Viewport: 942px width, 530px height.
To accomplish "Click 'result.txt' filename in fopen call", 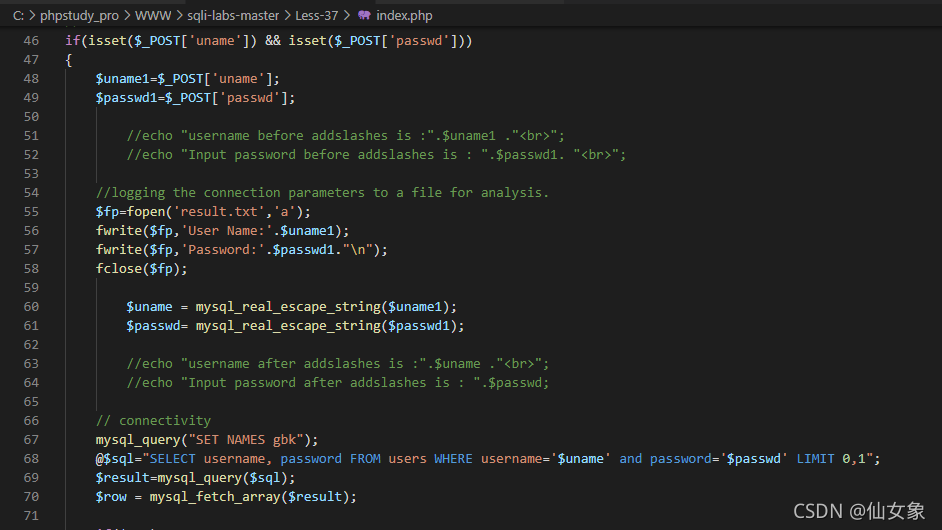I will (219, 212).
